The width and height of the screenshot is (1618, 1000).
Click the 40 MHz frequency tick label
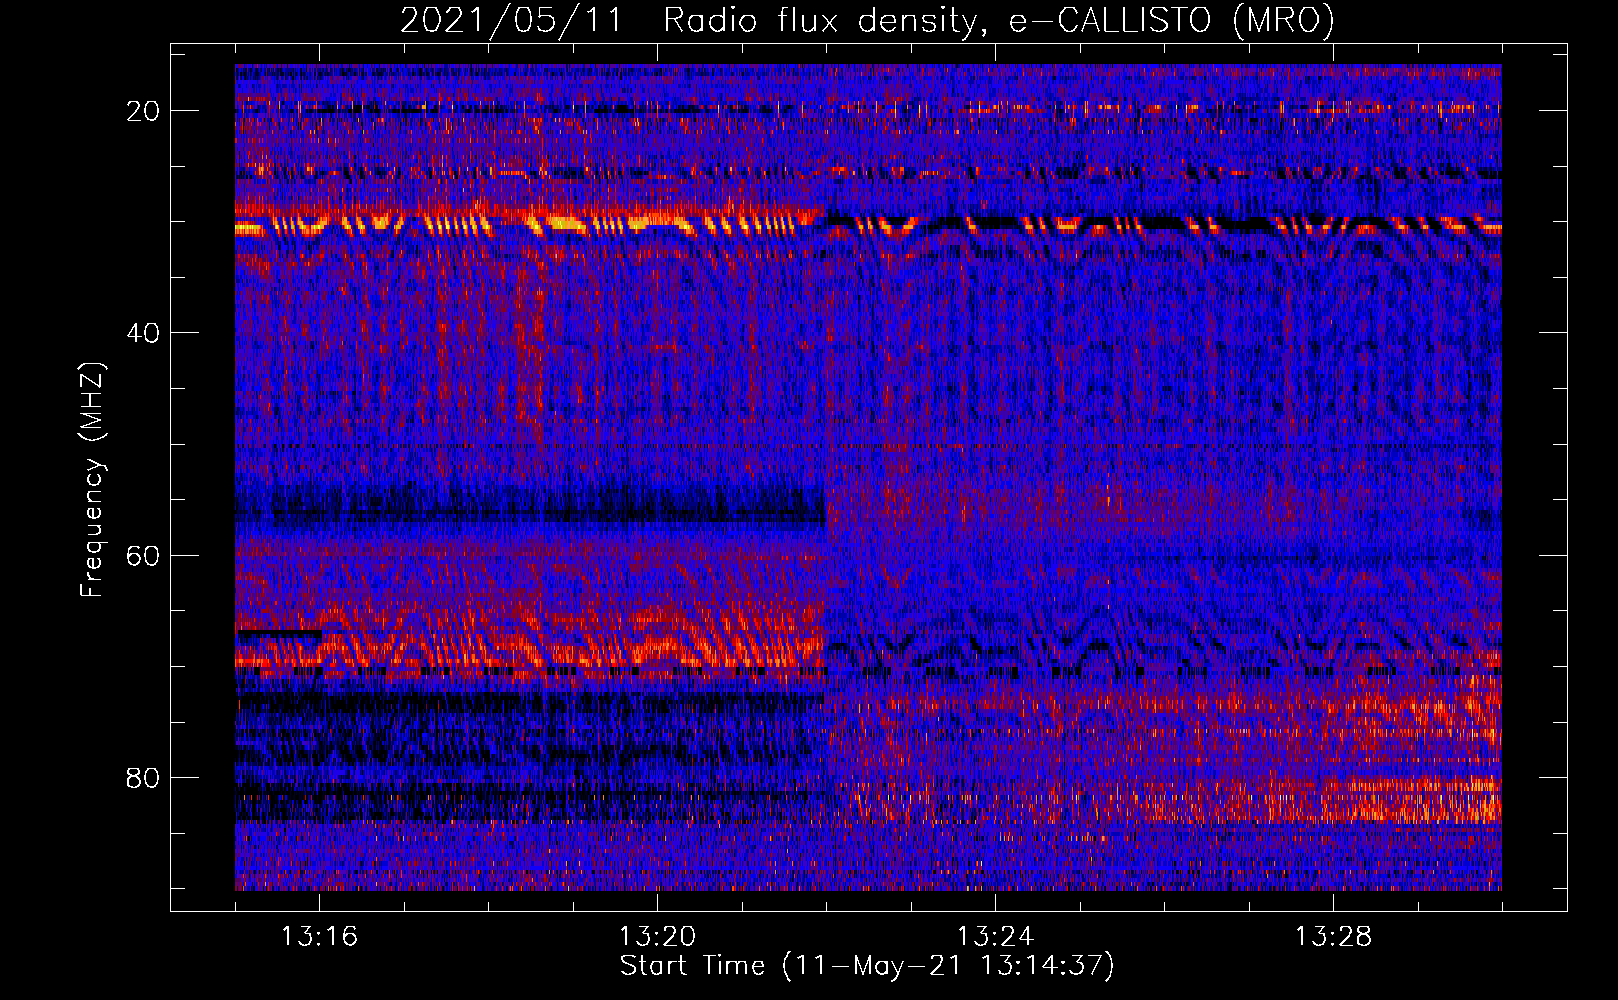coord(143,333)
